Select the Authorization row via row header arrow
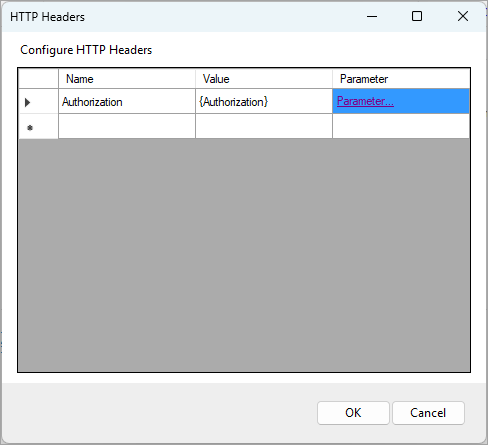The width and height of the screenshot is (488, 445). click(38, 101)
